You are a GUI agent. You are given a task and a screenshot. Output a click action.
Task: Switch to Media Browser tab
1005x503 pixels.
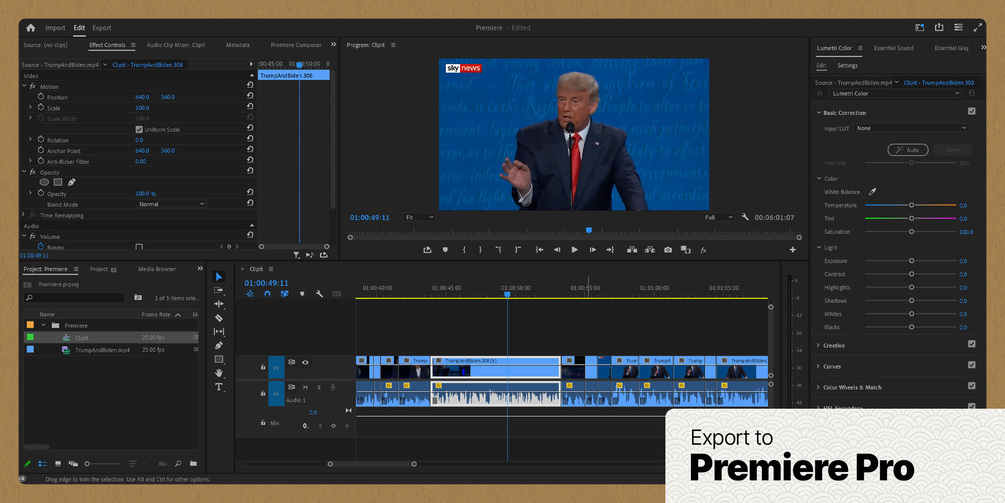pos(157,269)
